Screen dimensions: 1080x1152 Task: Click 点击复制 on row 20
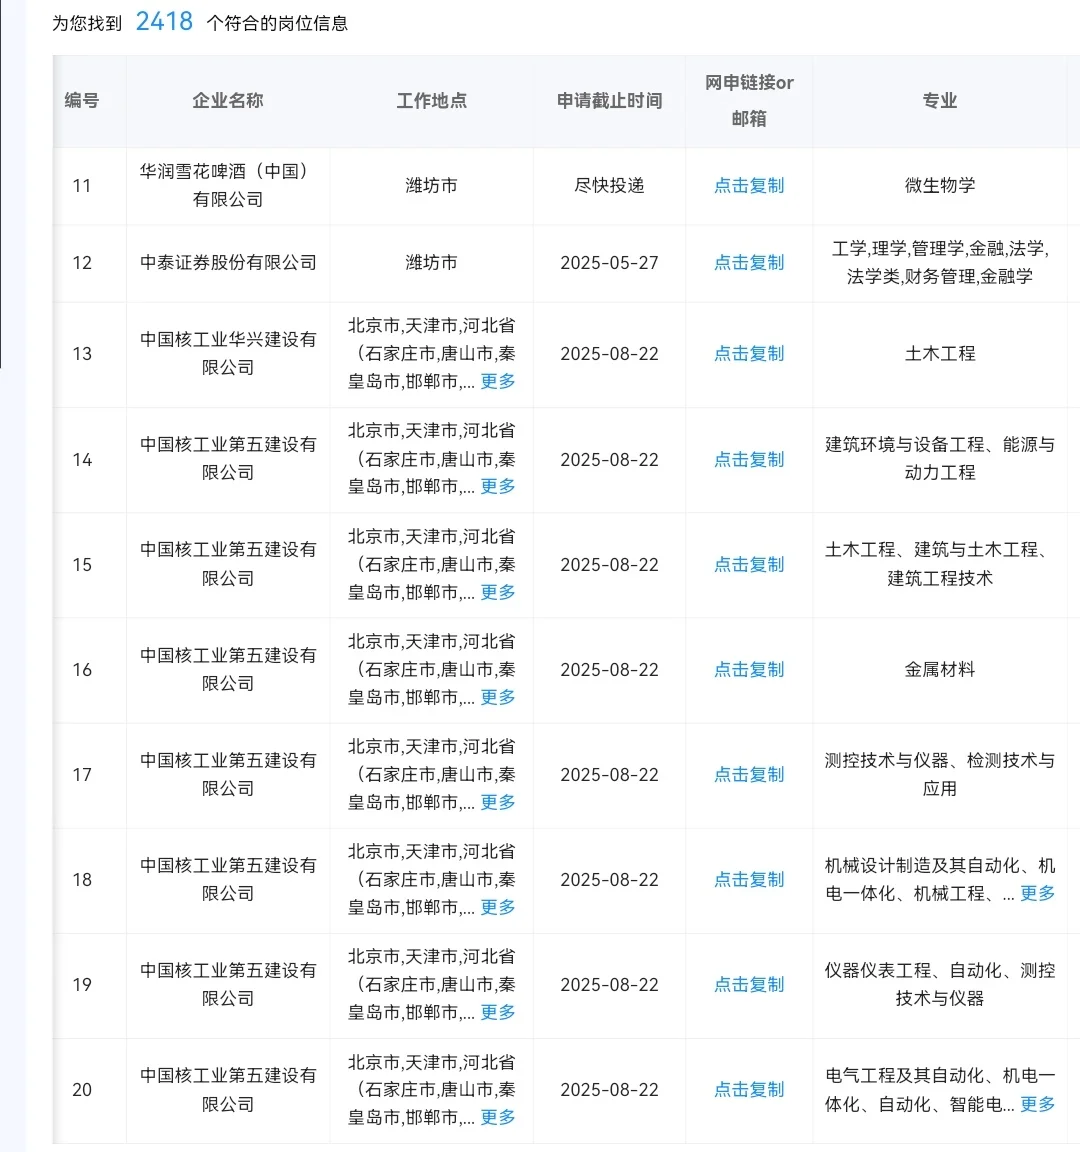pyautogui.click(x=748, y=1089)
